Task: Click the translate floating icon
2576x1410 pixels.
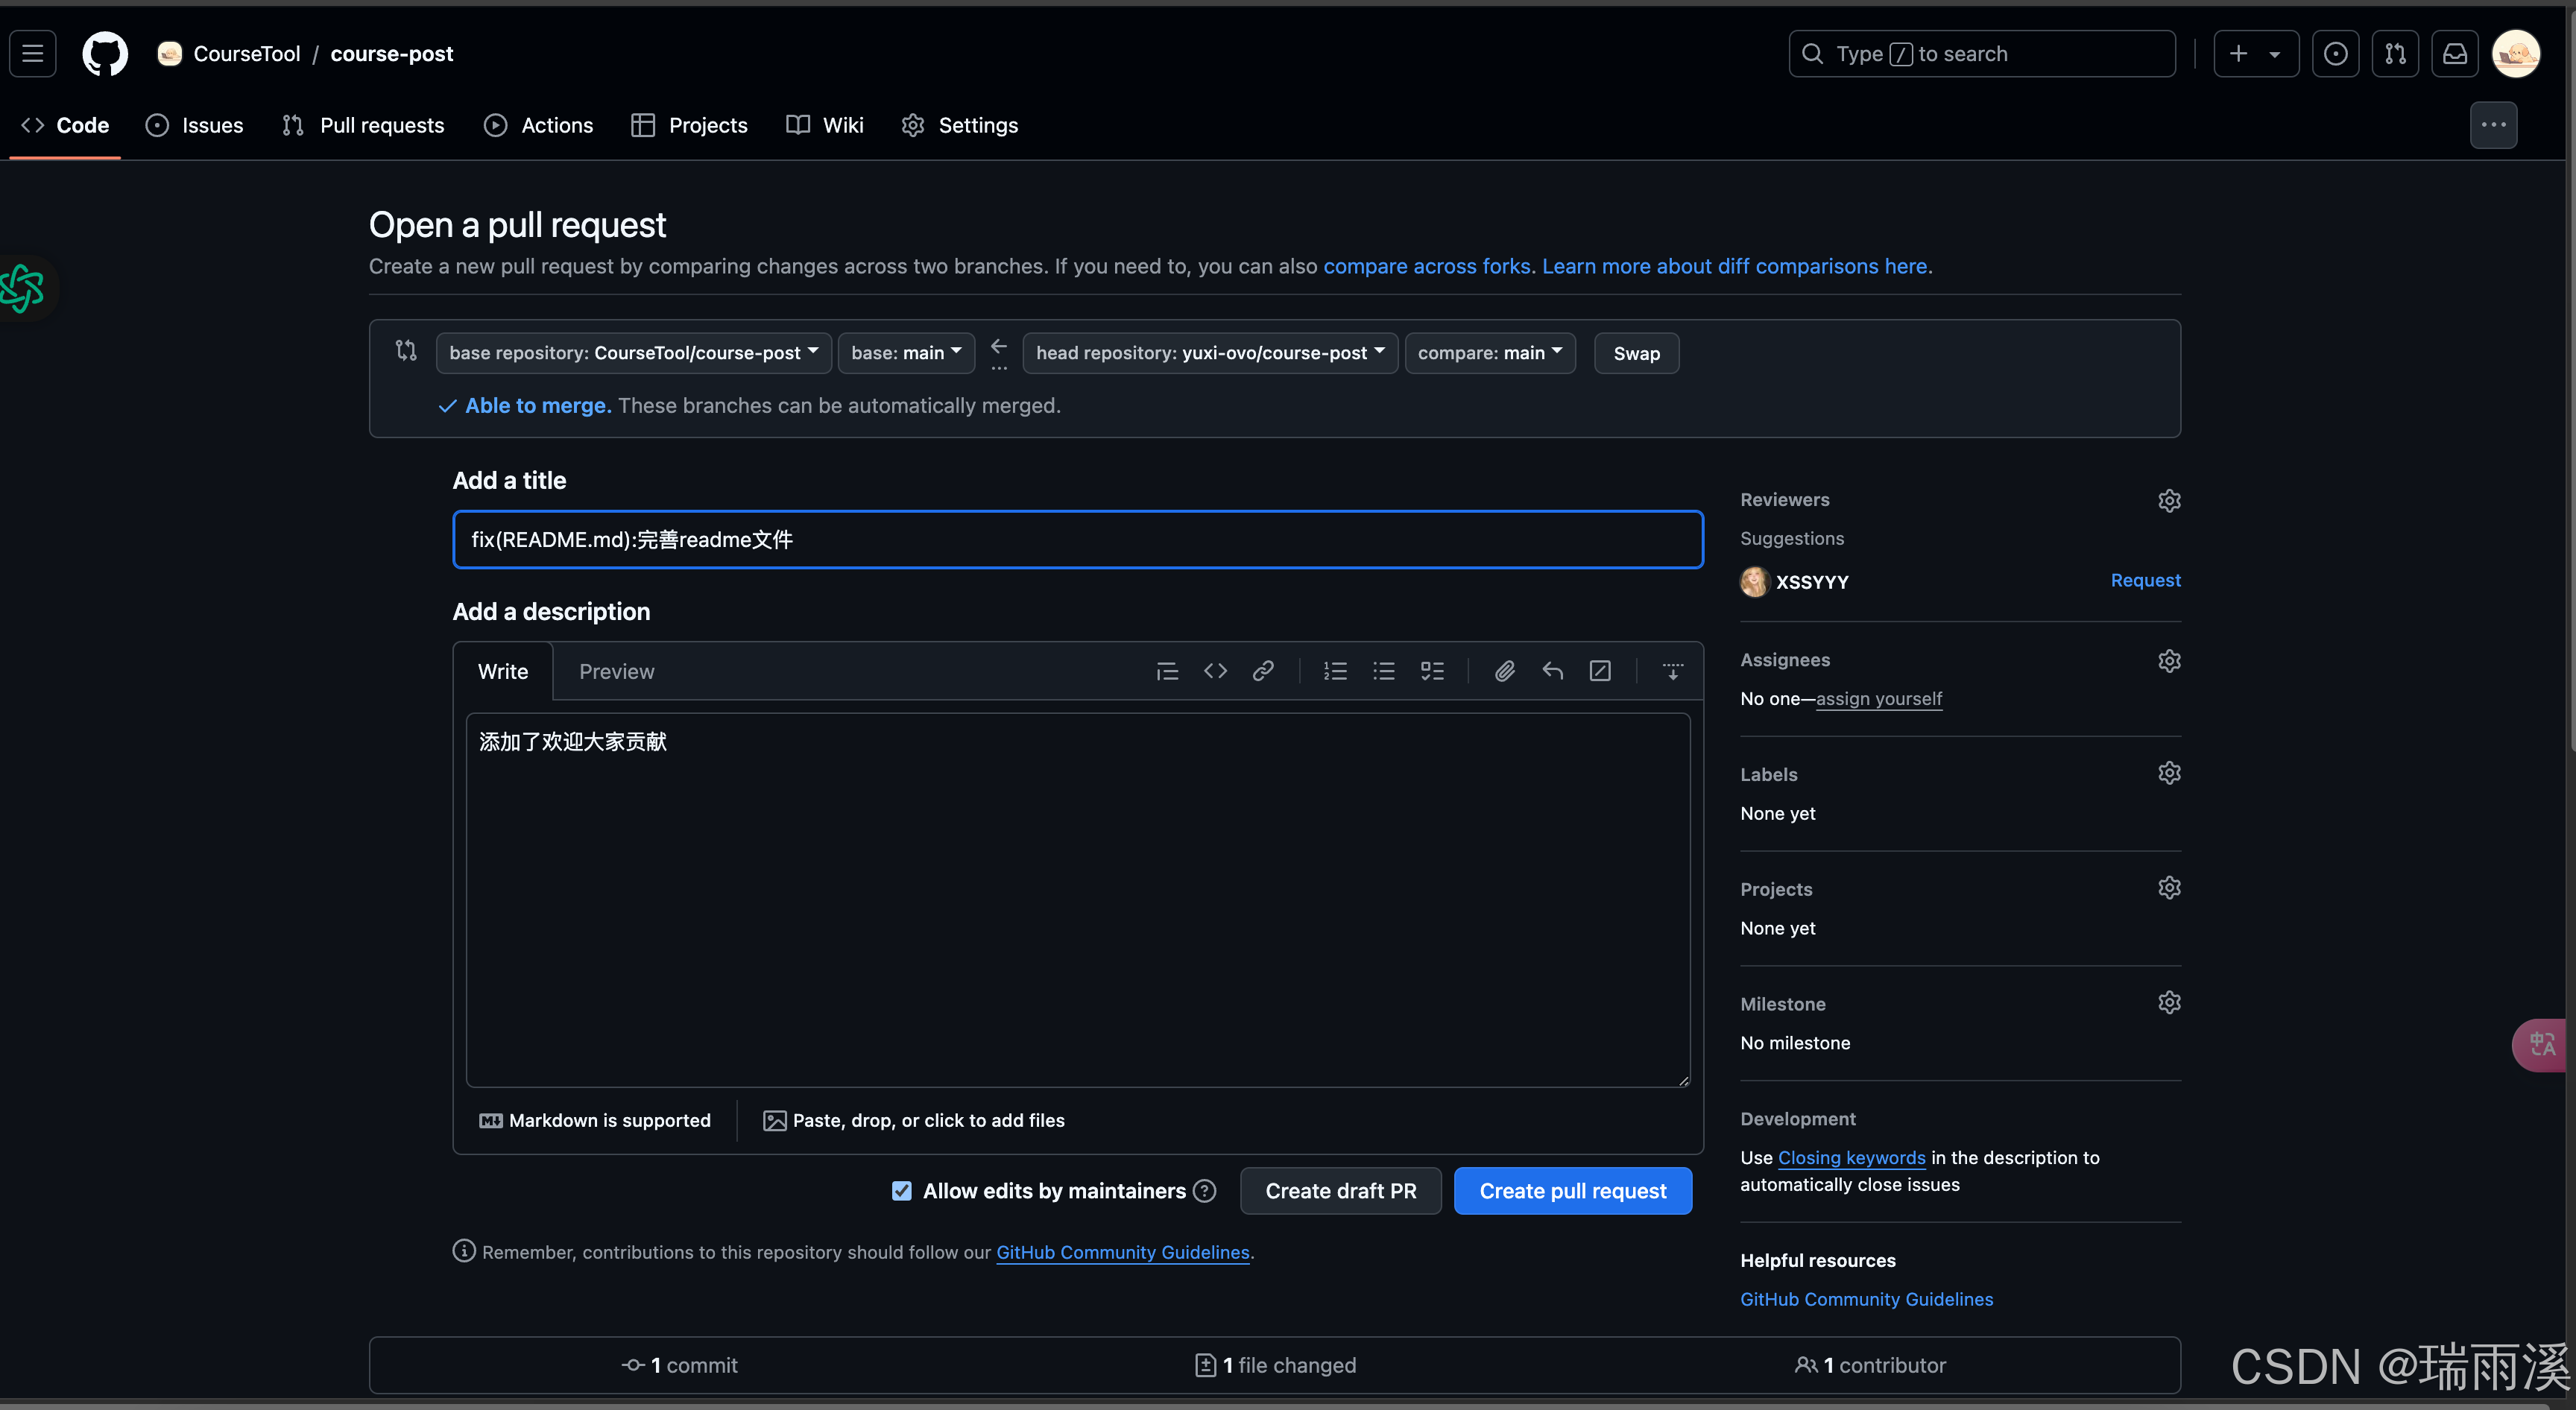Action: pyautogui.click(x=2541, y=1045)
